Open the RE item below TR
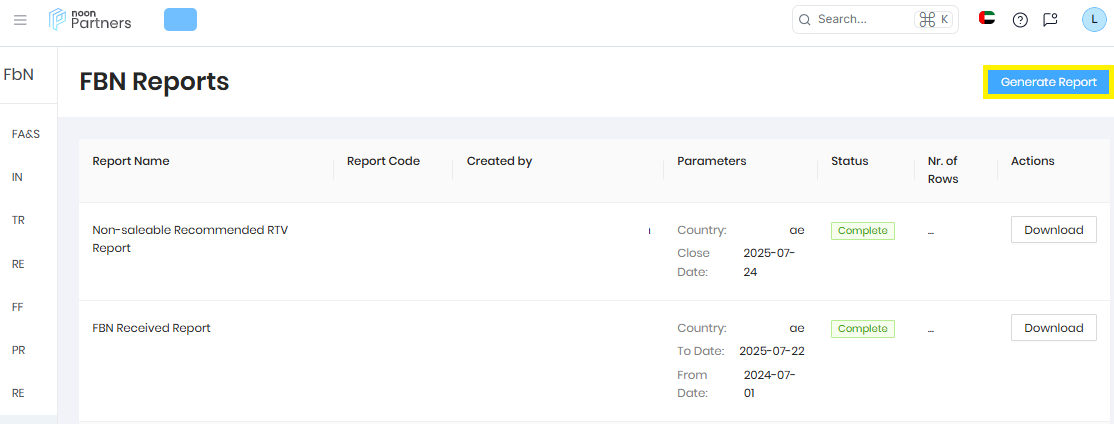 point(18,263)
